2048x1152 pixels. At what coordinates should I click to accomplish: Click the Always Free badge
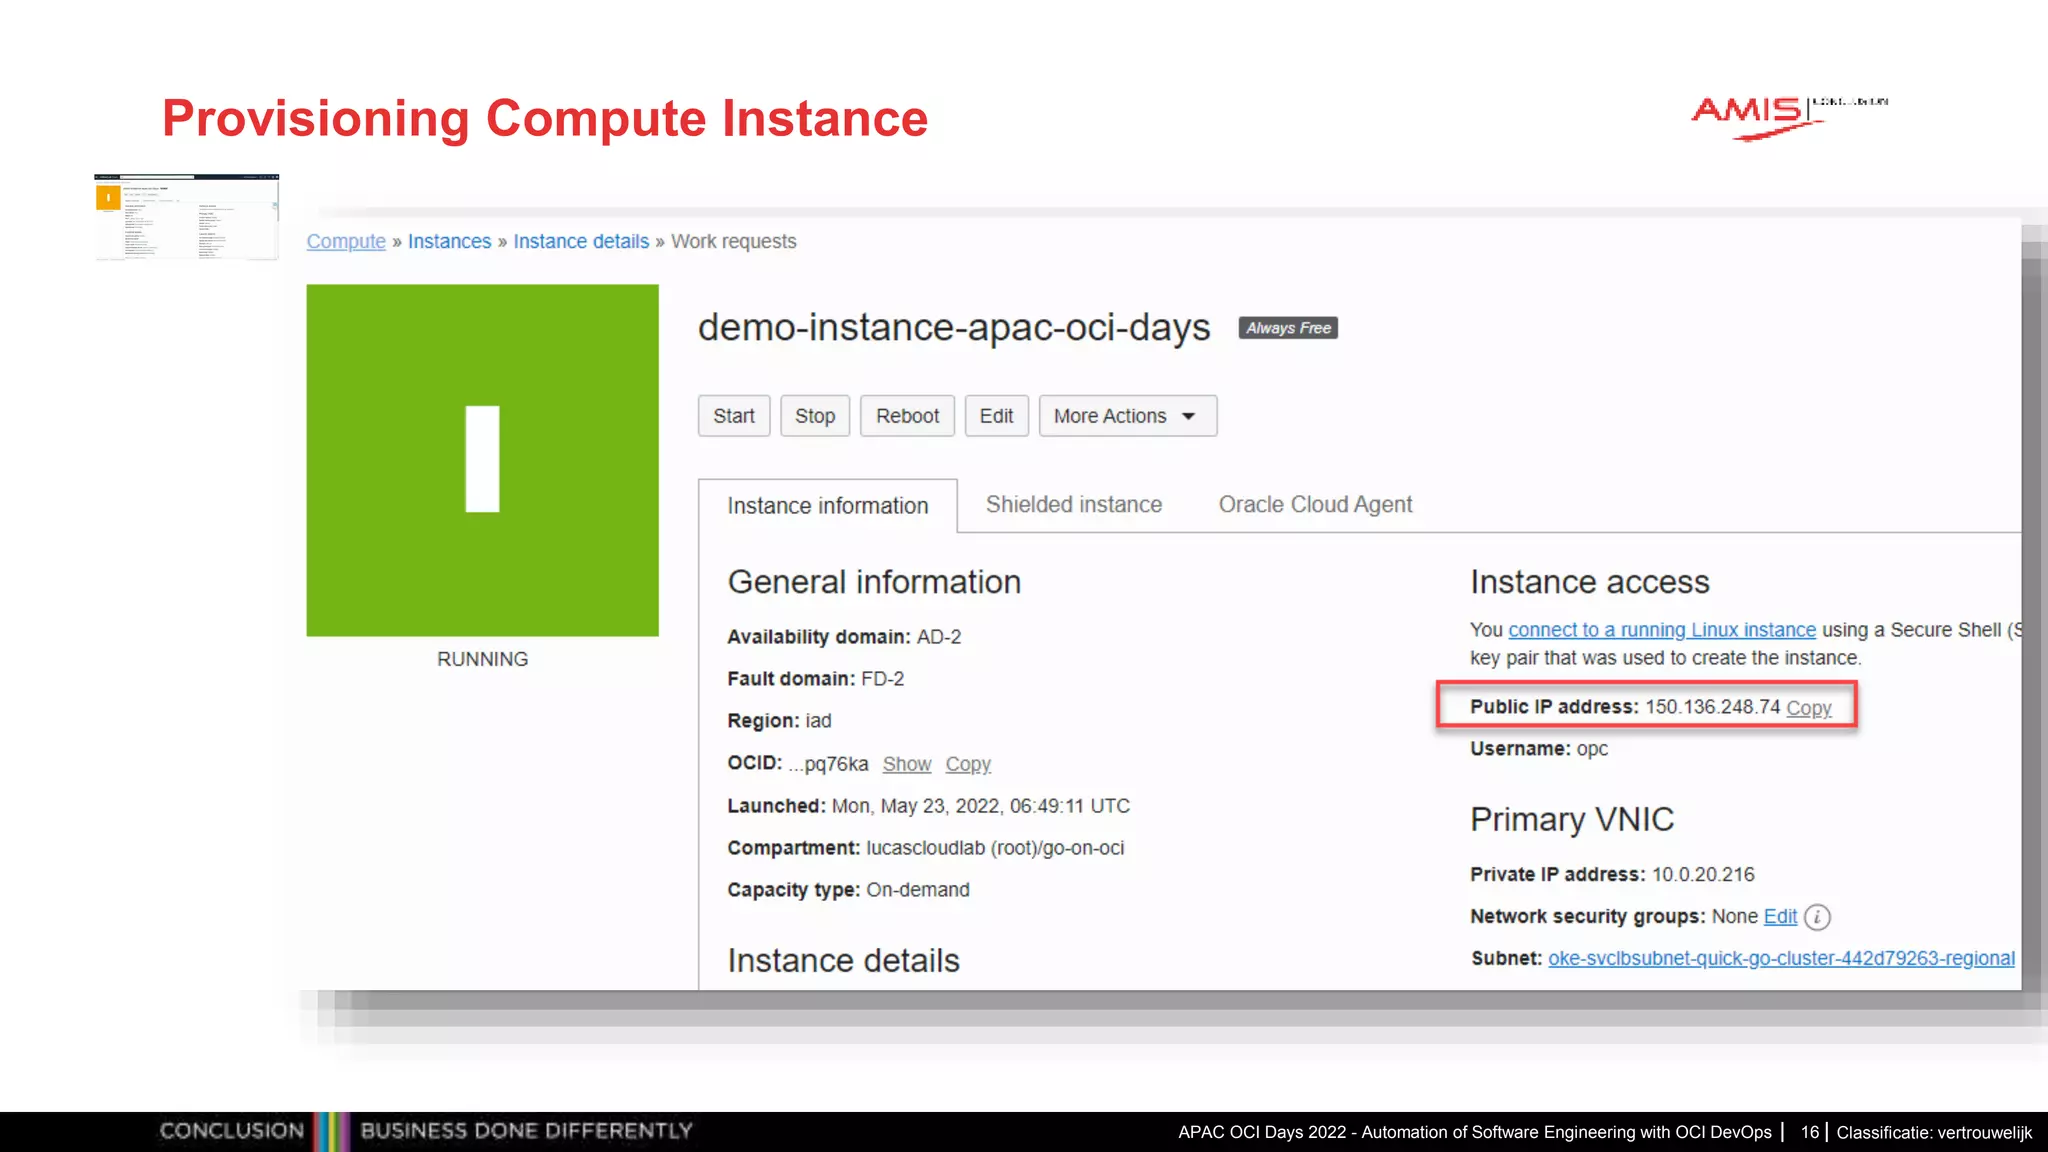click(x=1288, y=328)
